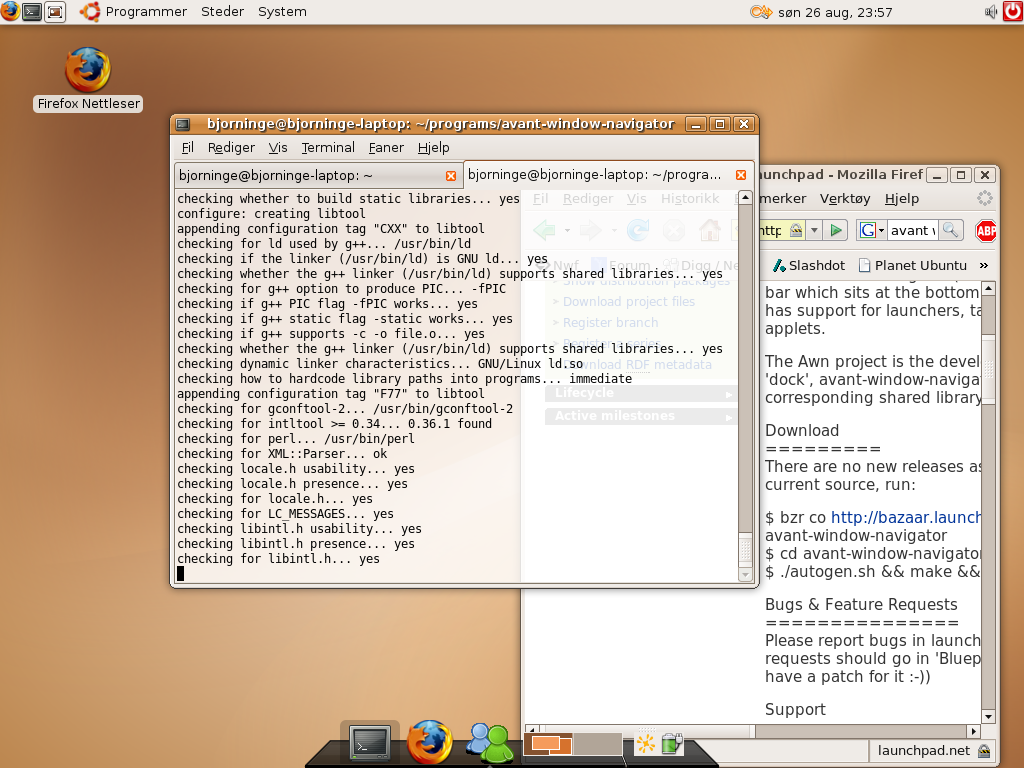Click the Support heading text
This screenshot has width=1024, height=768.
point(795,709)
